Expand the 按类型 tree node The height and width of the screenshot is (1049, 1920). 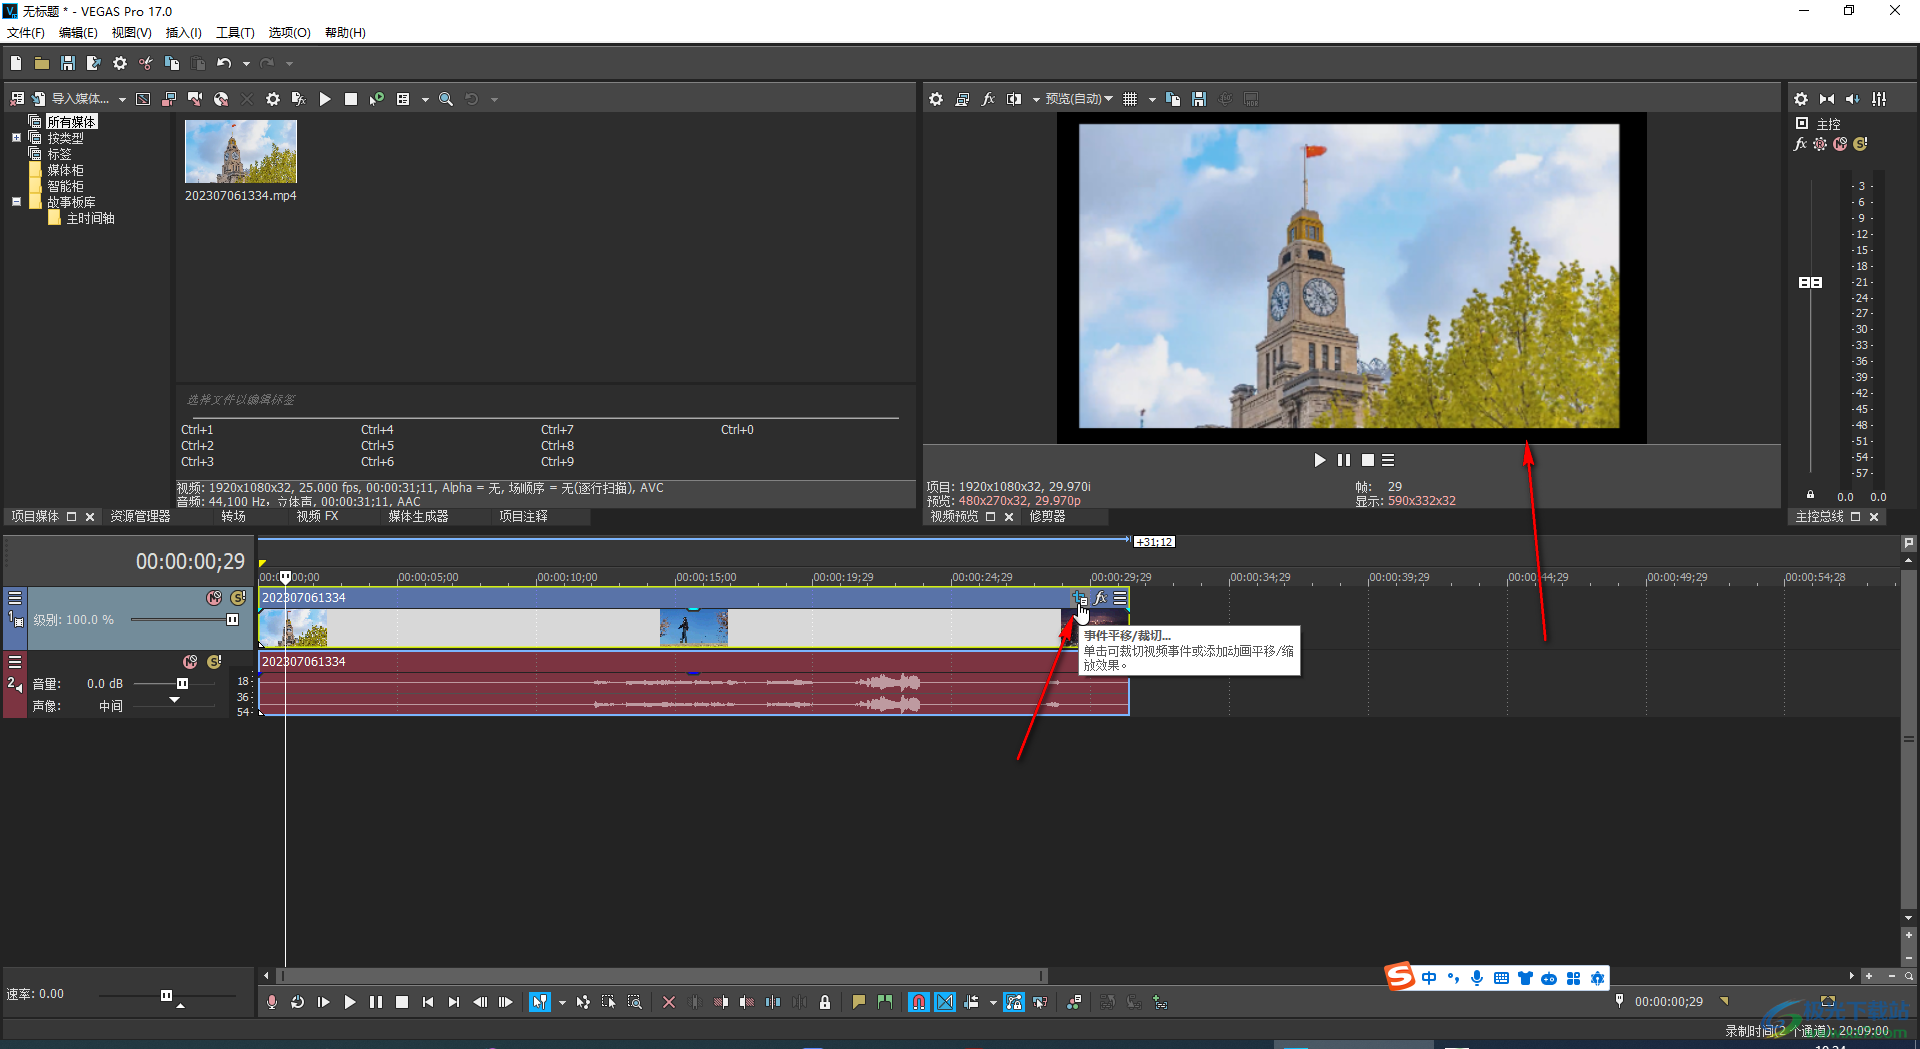click(x=16, y=138)
